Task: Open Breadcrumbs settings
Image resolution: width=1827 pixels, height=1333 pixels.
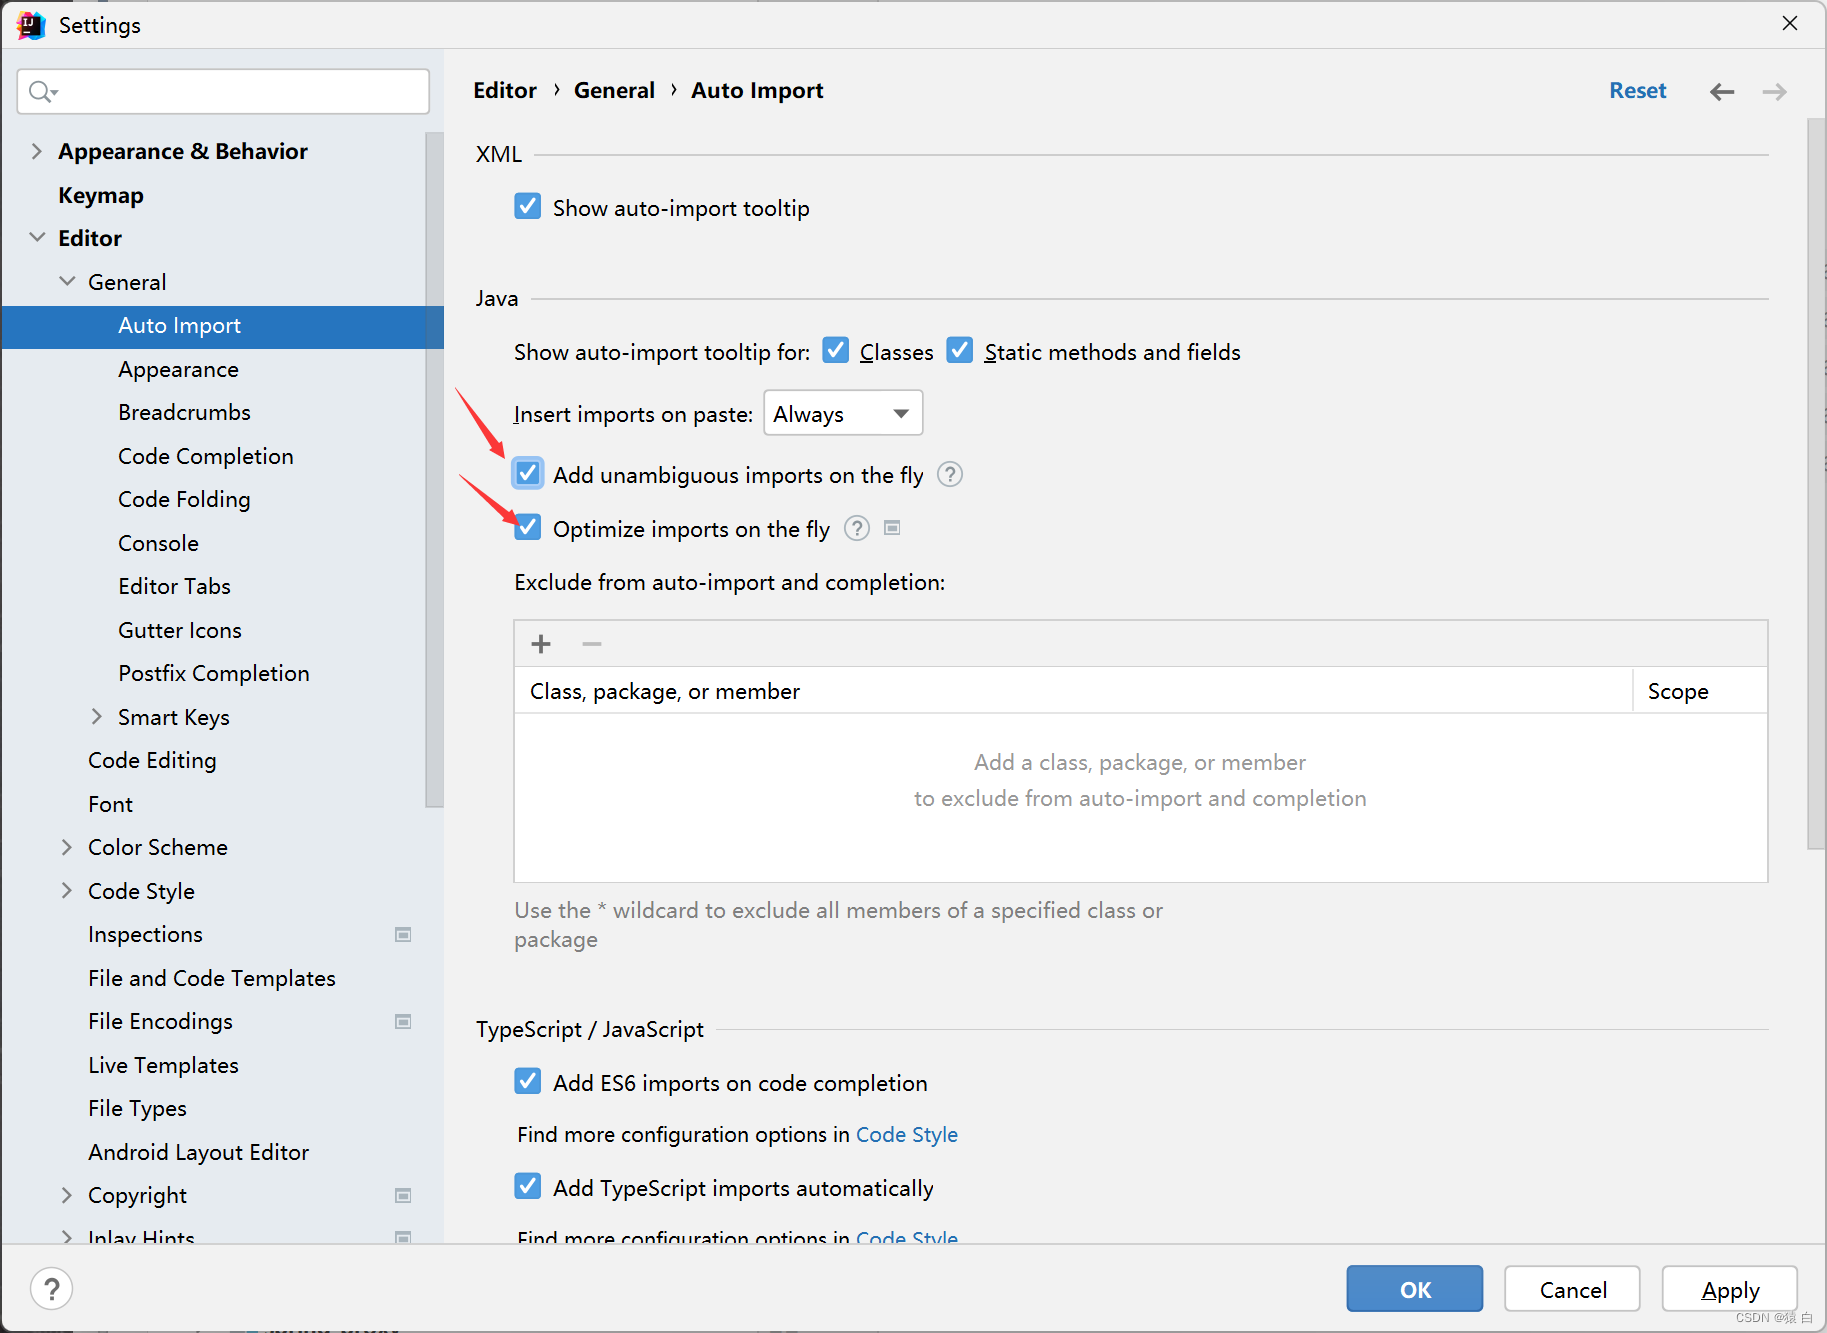Action: point(184,412)
